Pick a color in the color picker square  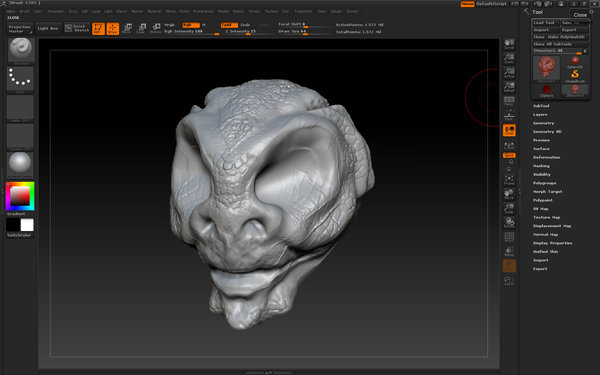[x=20, y=196]
